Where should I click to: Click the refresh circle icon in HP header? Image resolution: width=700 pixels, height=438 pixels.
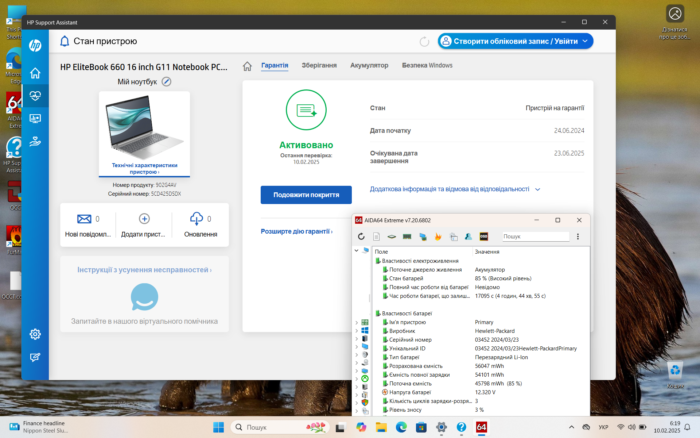click(424, 42)
